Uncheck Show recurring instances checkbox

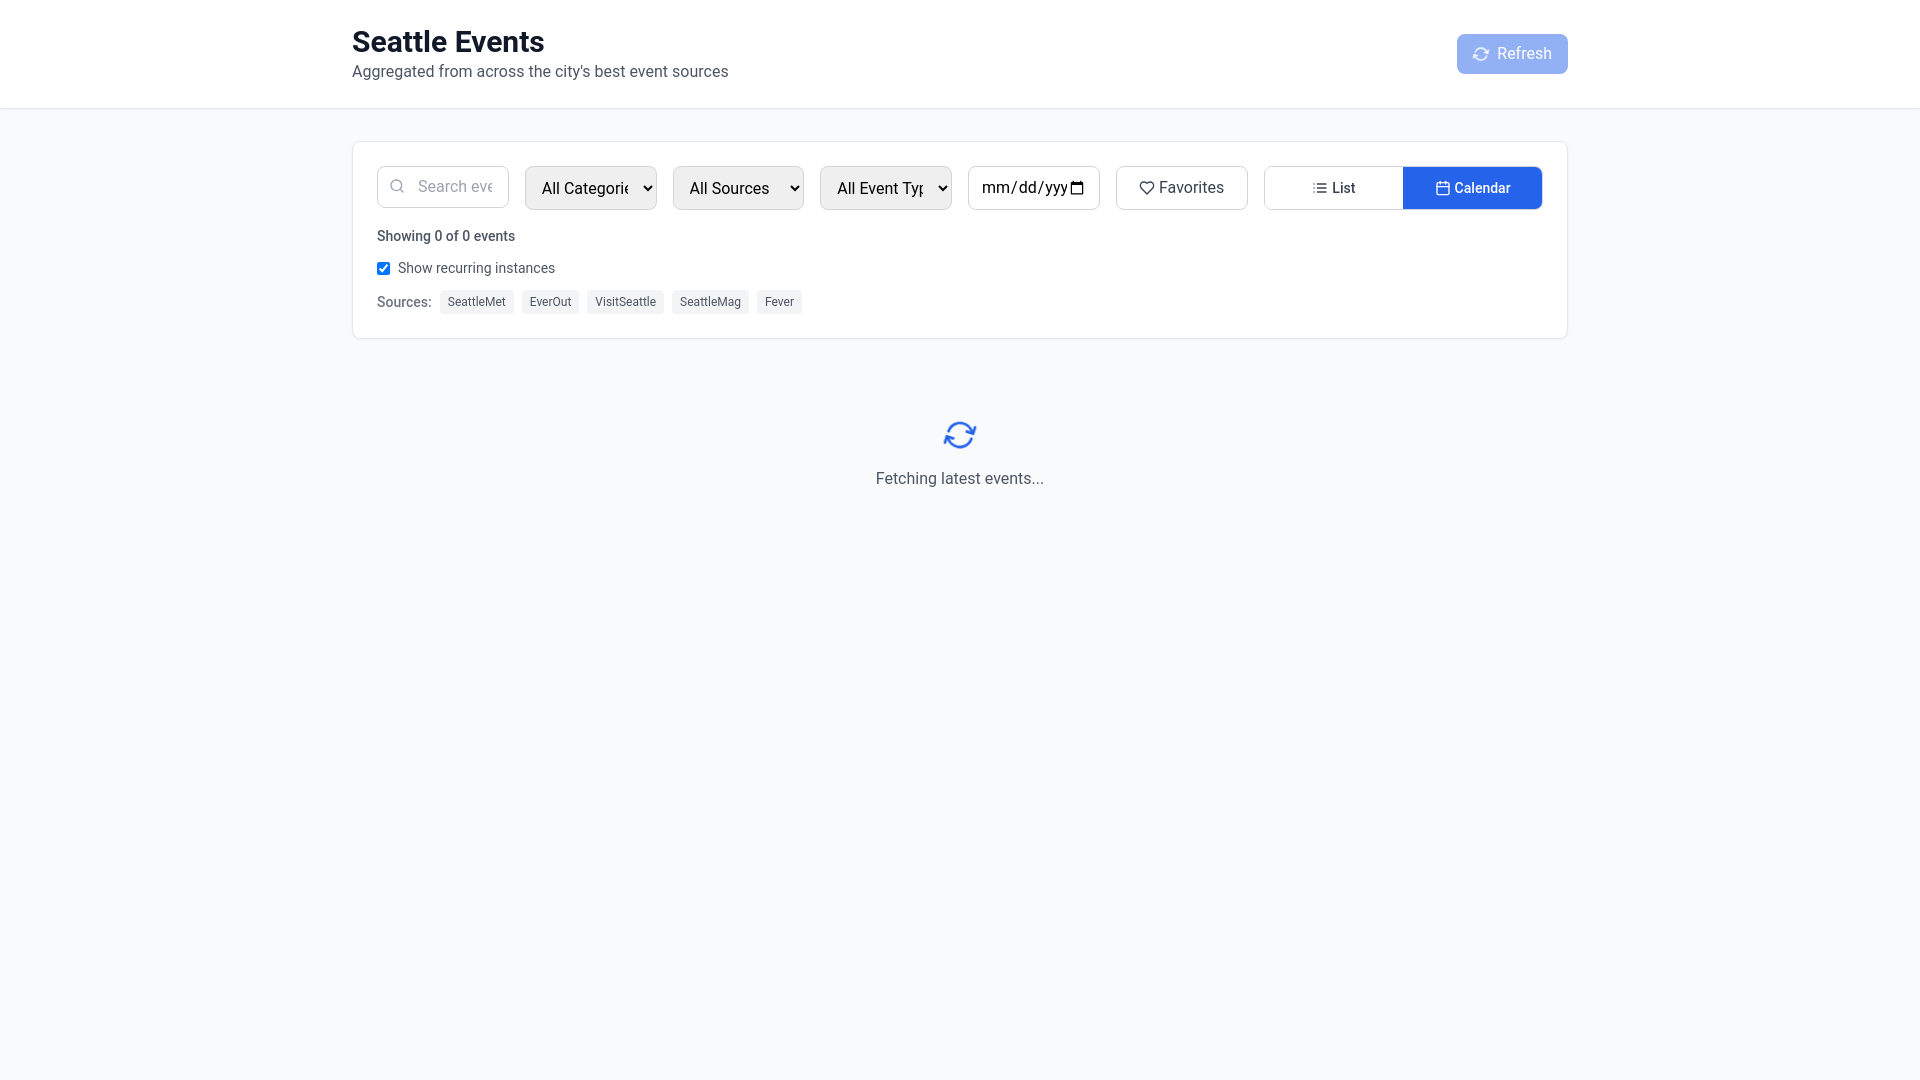(383, 268)
